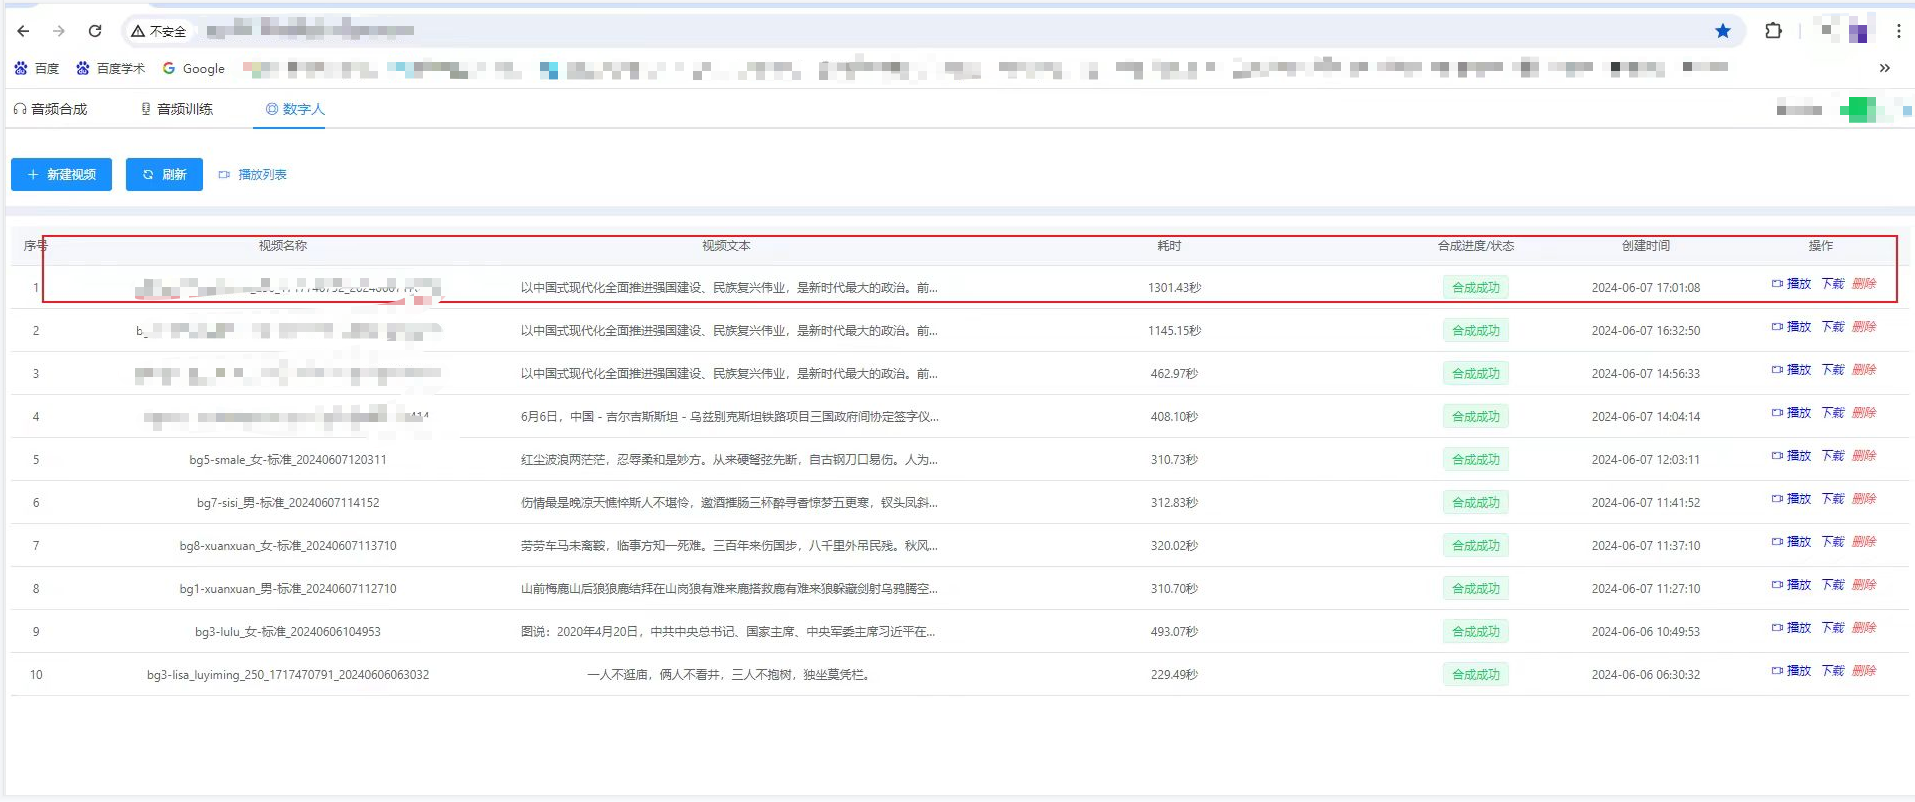Image resolution: width=1915 pixels, height=802 pixels.
Task: Click 合成成功 status in row 5
Action: 1475,460
